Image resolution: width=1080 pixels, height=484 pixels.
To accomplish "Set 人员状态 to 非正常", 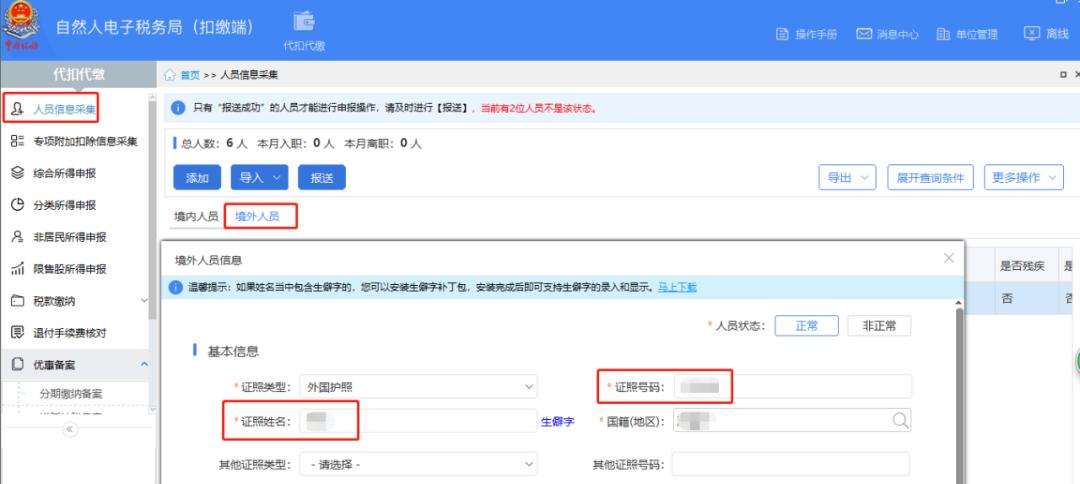I will pyautogui.click(x=879, y=326).
